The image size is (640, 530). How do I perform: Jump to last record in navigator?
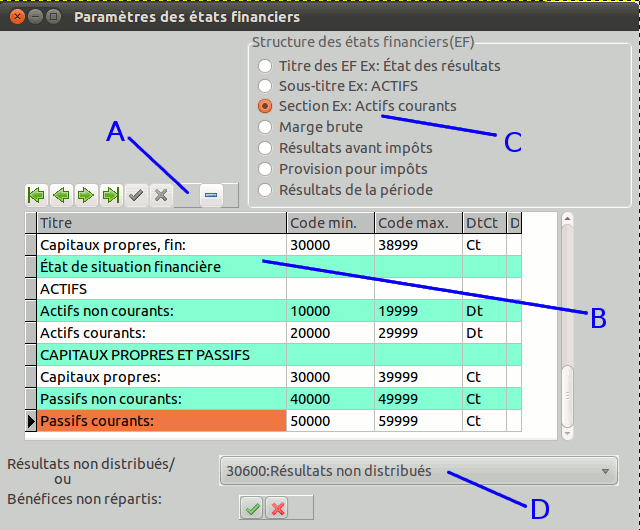click(x=111, y=195)
